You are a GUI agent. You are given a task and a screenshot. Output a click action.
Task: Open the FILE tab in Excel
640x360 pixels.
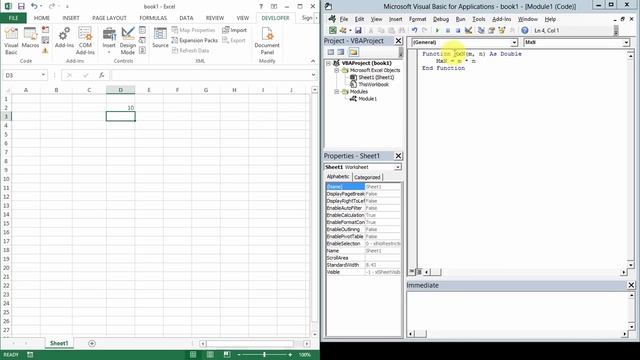pyautogui.click(x=13, y=18)
